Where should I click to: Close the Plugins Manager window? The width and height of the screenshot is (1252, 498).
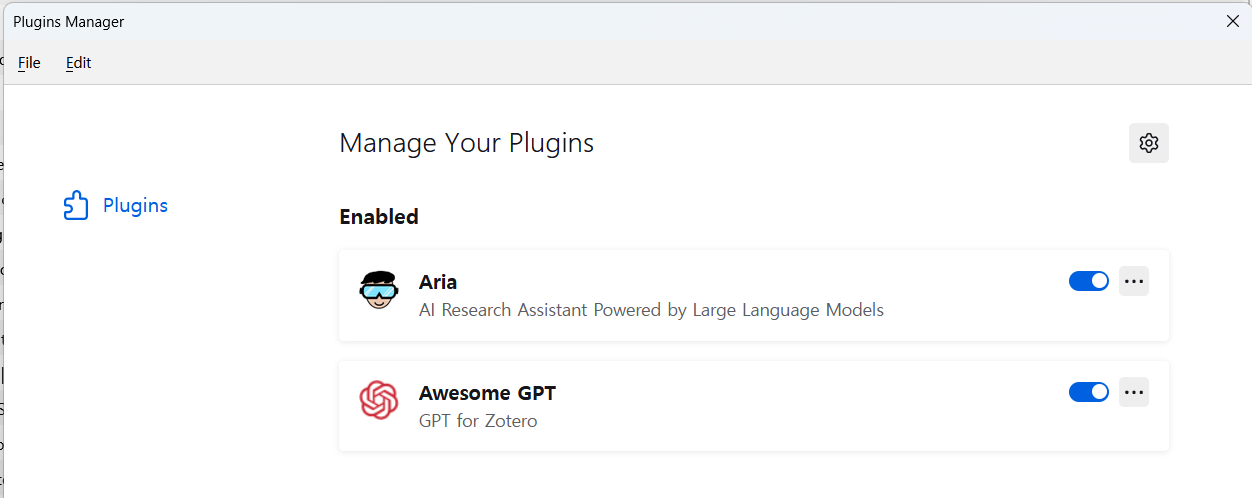(x=1233, y=21)
